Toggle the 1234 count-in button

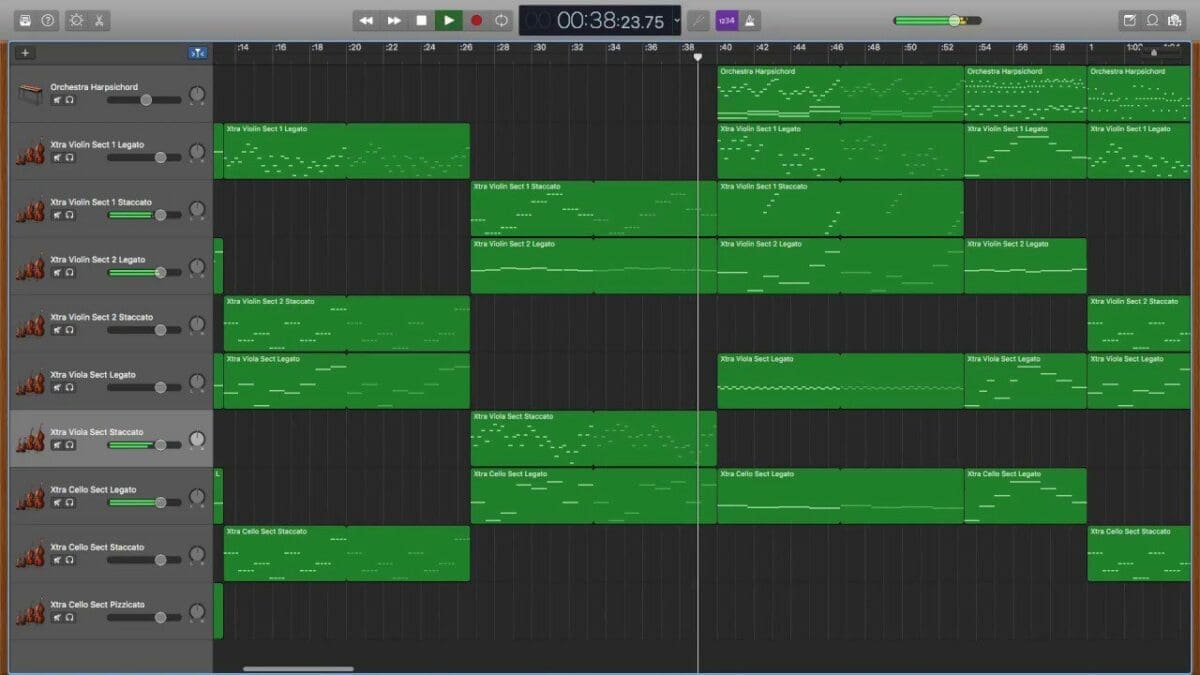coord(727,20)
